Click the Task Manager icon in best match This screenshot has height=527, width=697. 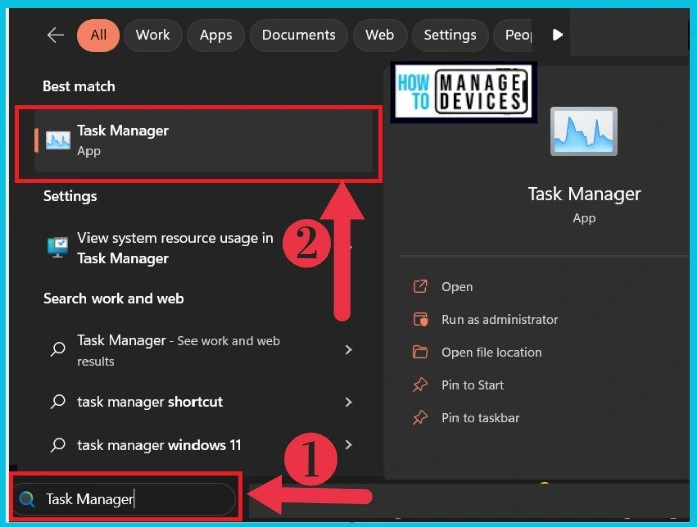point(58,140)
